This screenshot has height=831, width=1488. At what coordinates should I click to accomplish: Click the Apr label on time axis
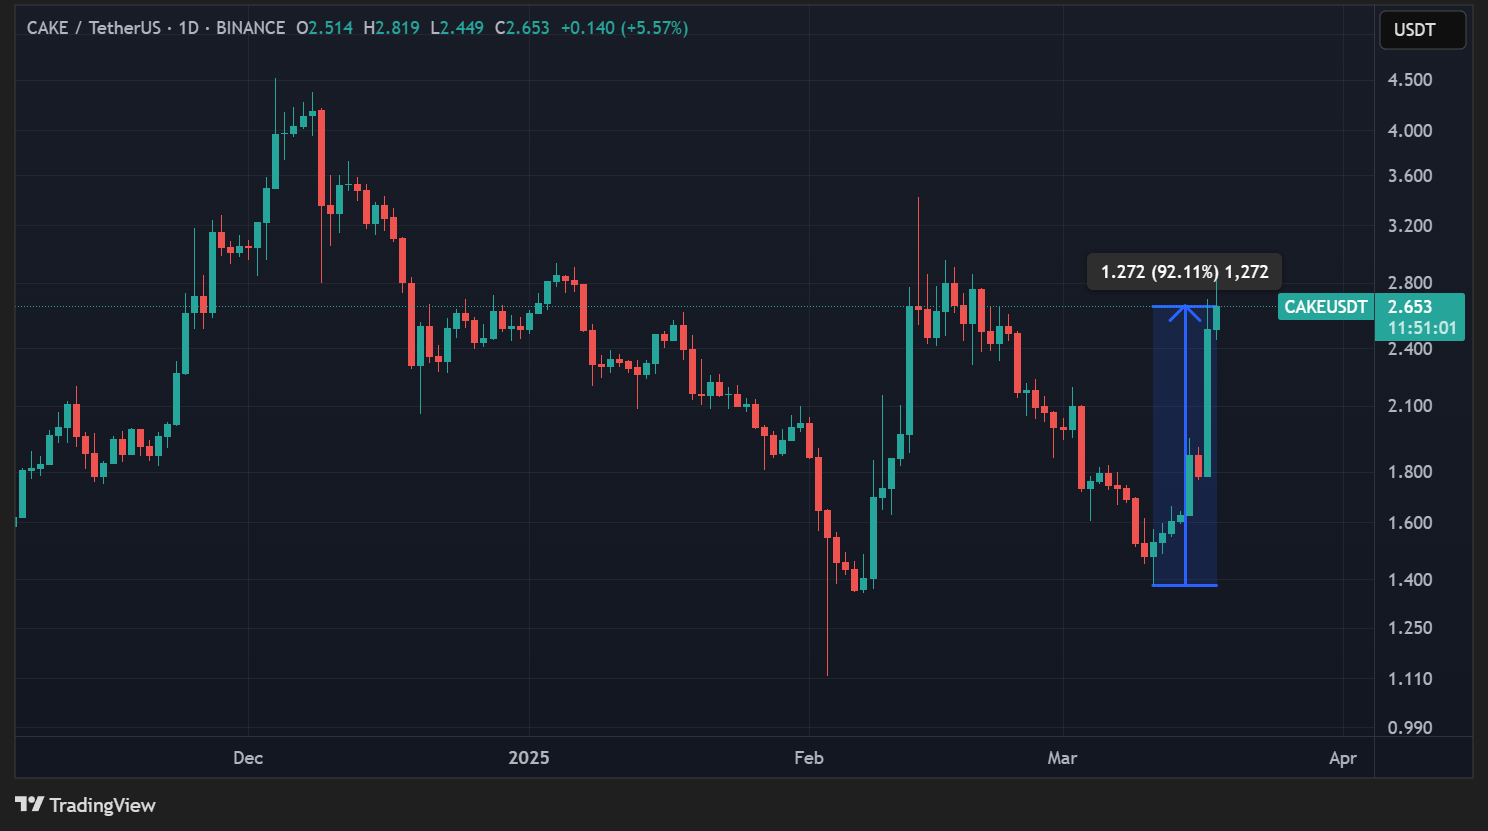1342,758
